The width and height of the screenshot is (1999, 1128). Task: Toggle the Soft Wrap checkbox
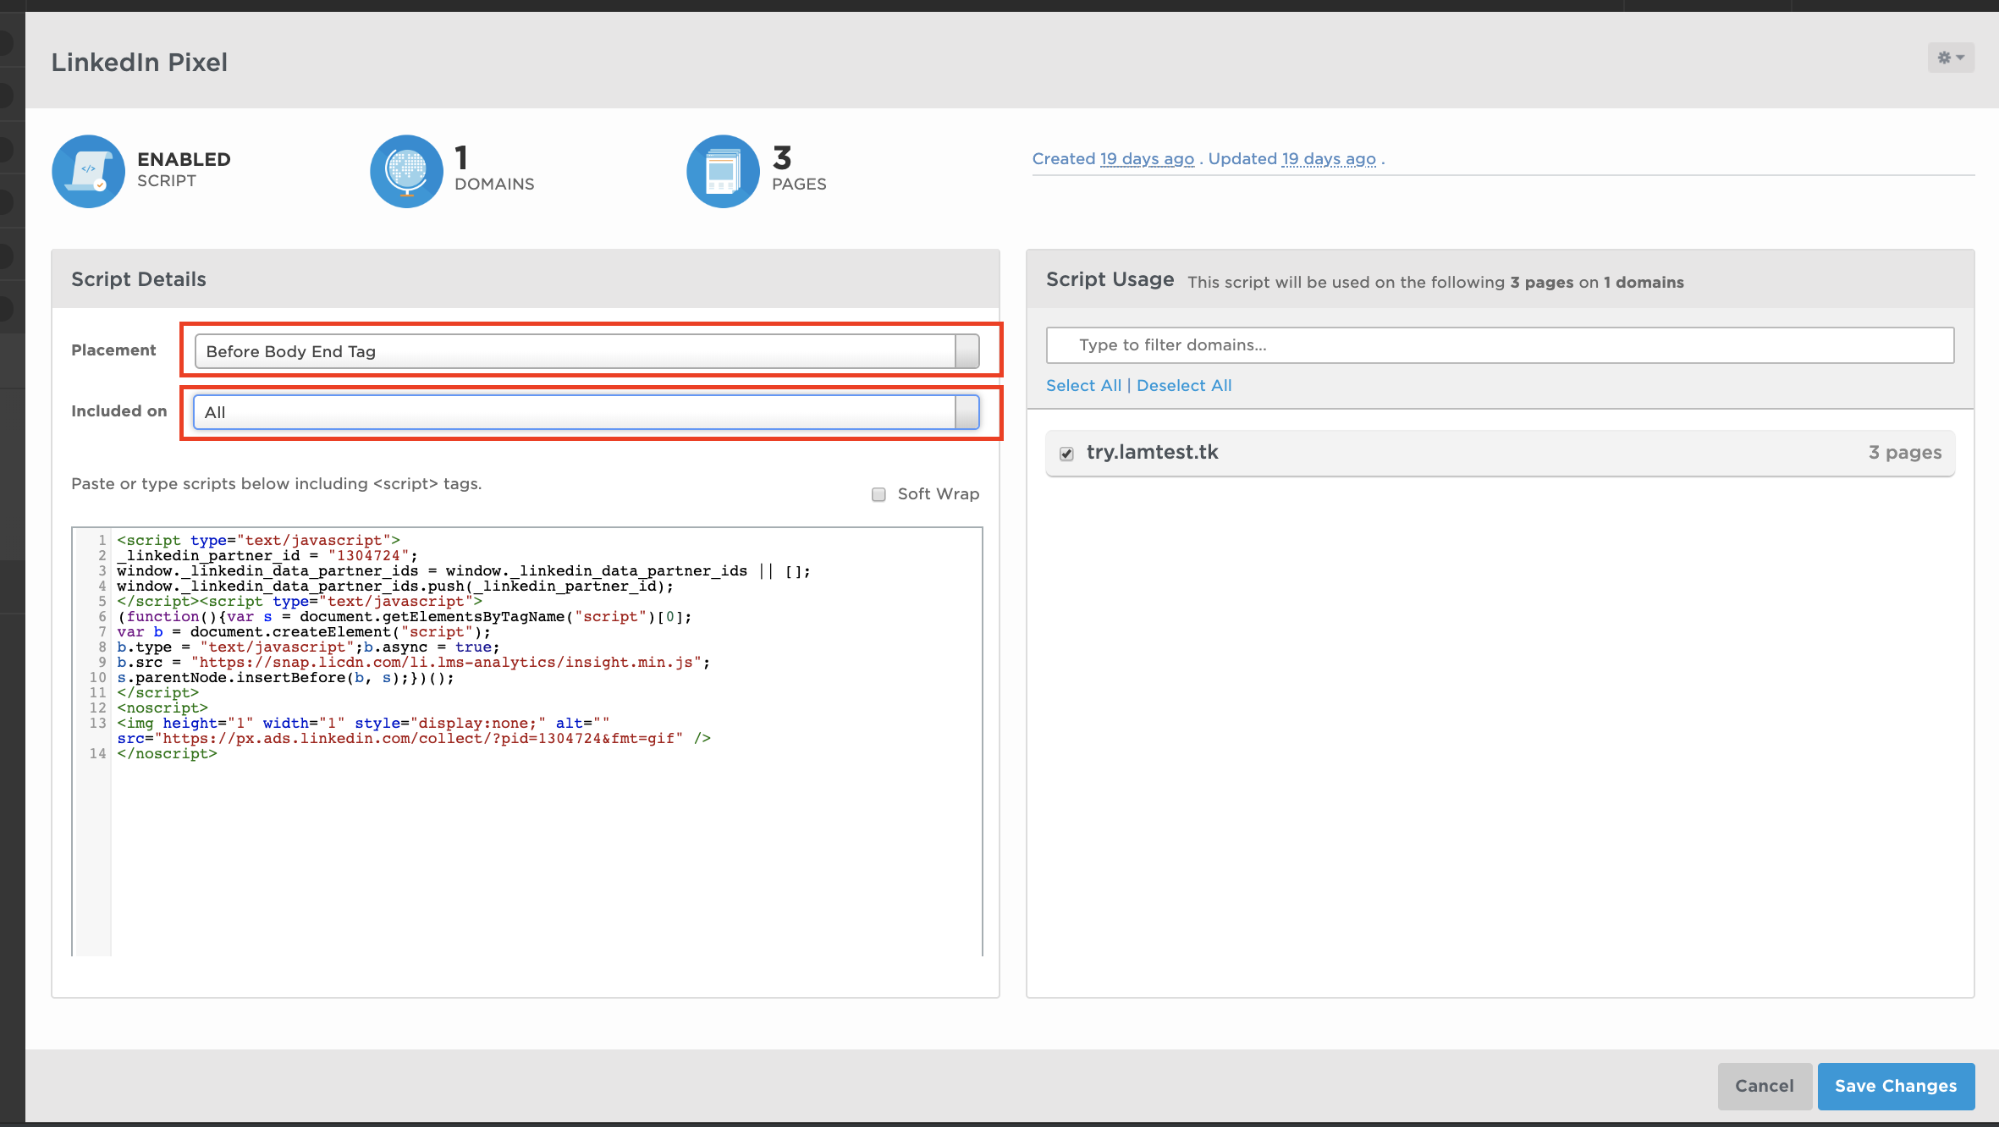(879, 494)
